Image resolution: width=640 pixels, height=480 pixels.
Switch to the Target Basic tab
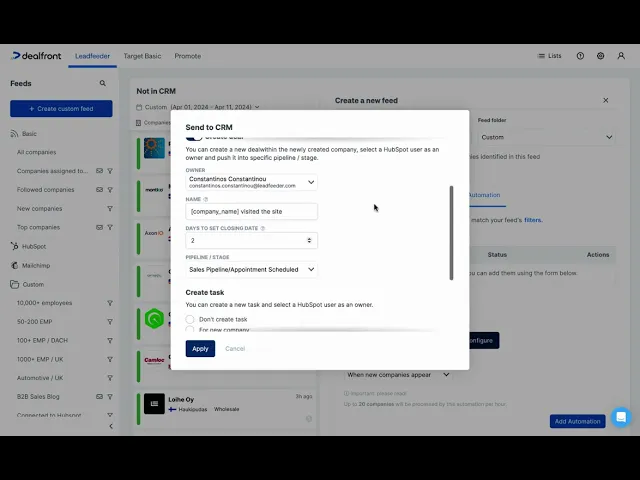142,56
